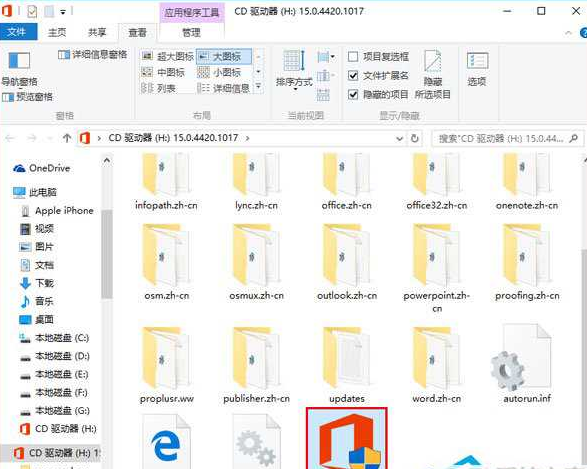Click the navigation pane scrollbar thumb
587x469 pixels.
[x=107, y=254]
